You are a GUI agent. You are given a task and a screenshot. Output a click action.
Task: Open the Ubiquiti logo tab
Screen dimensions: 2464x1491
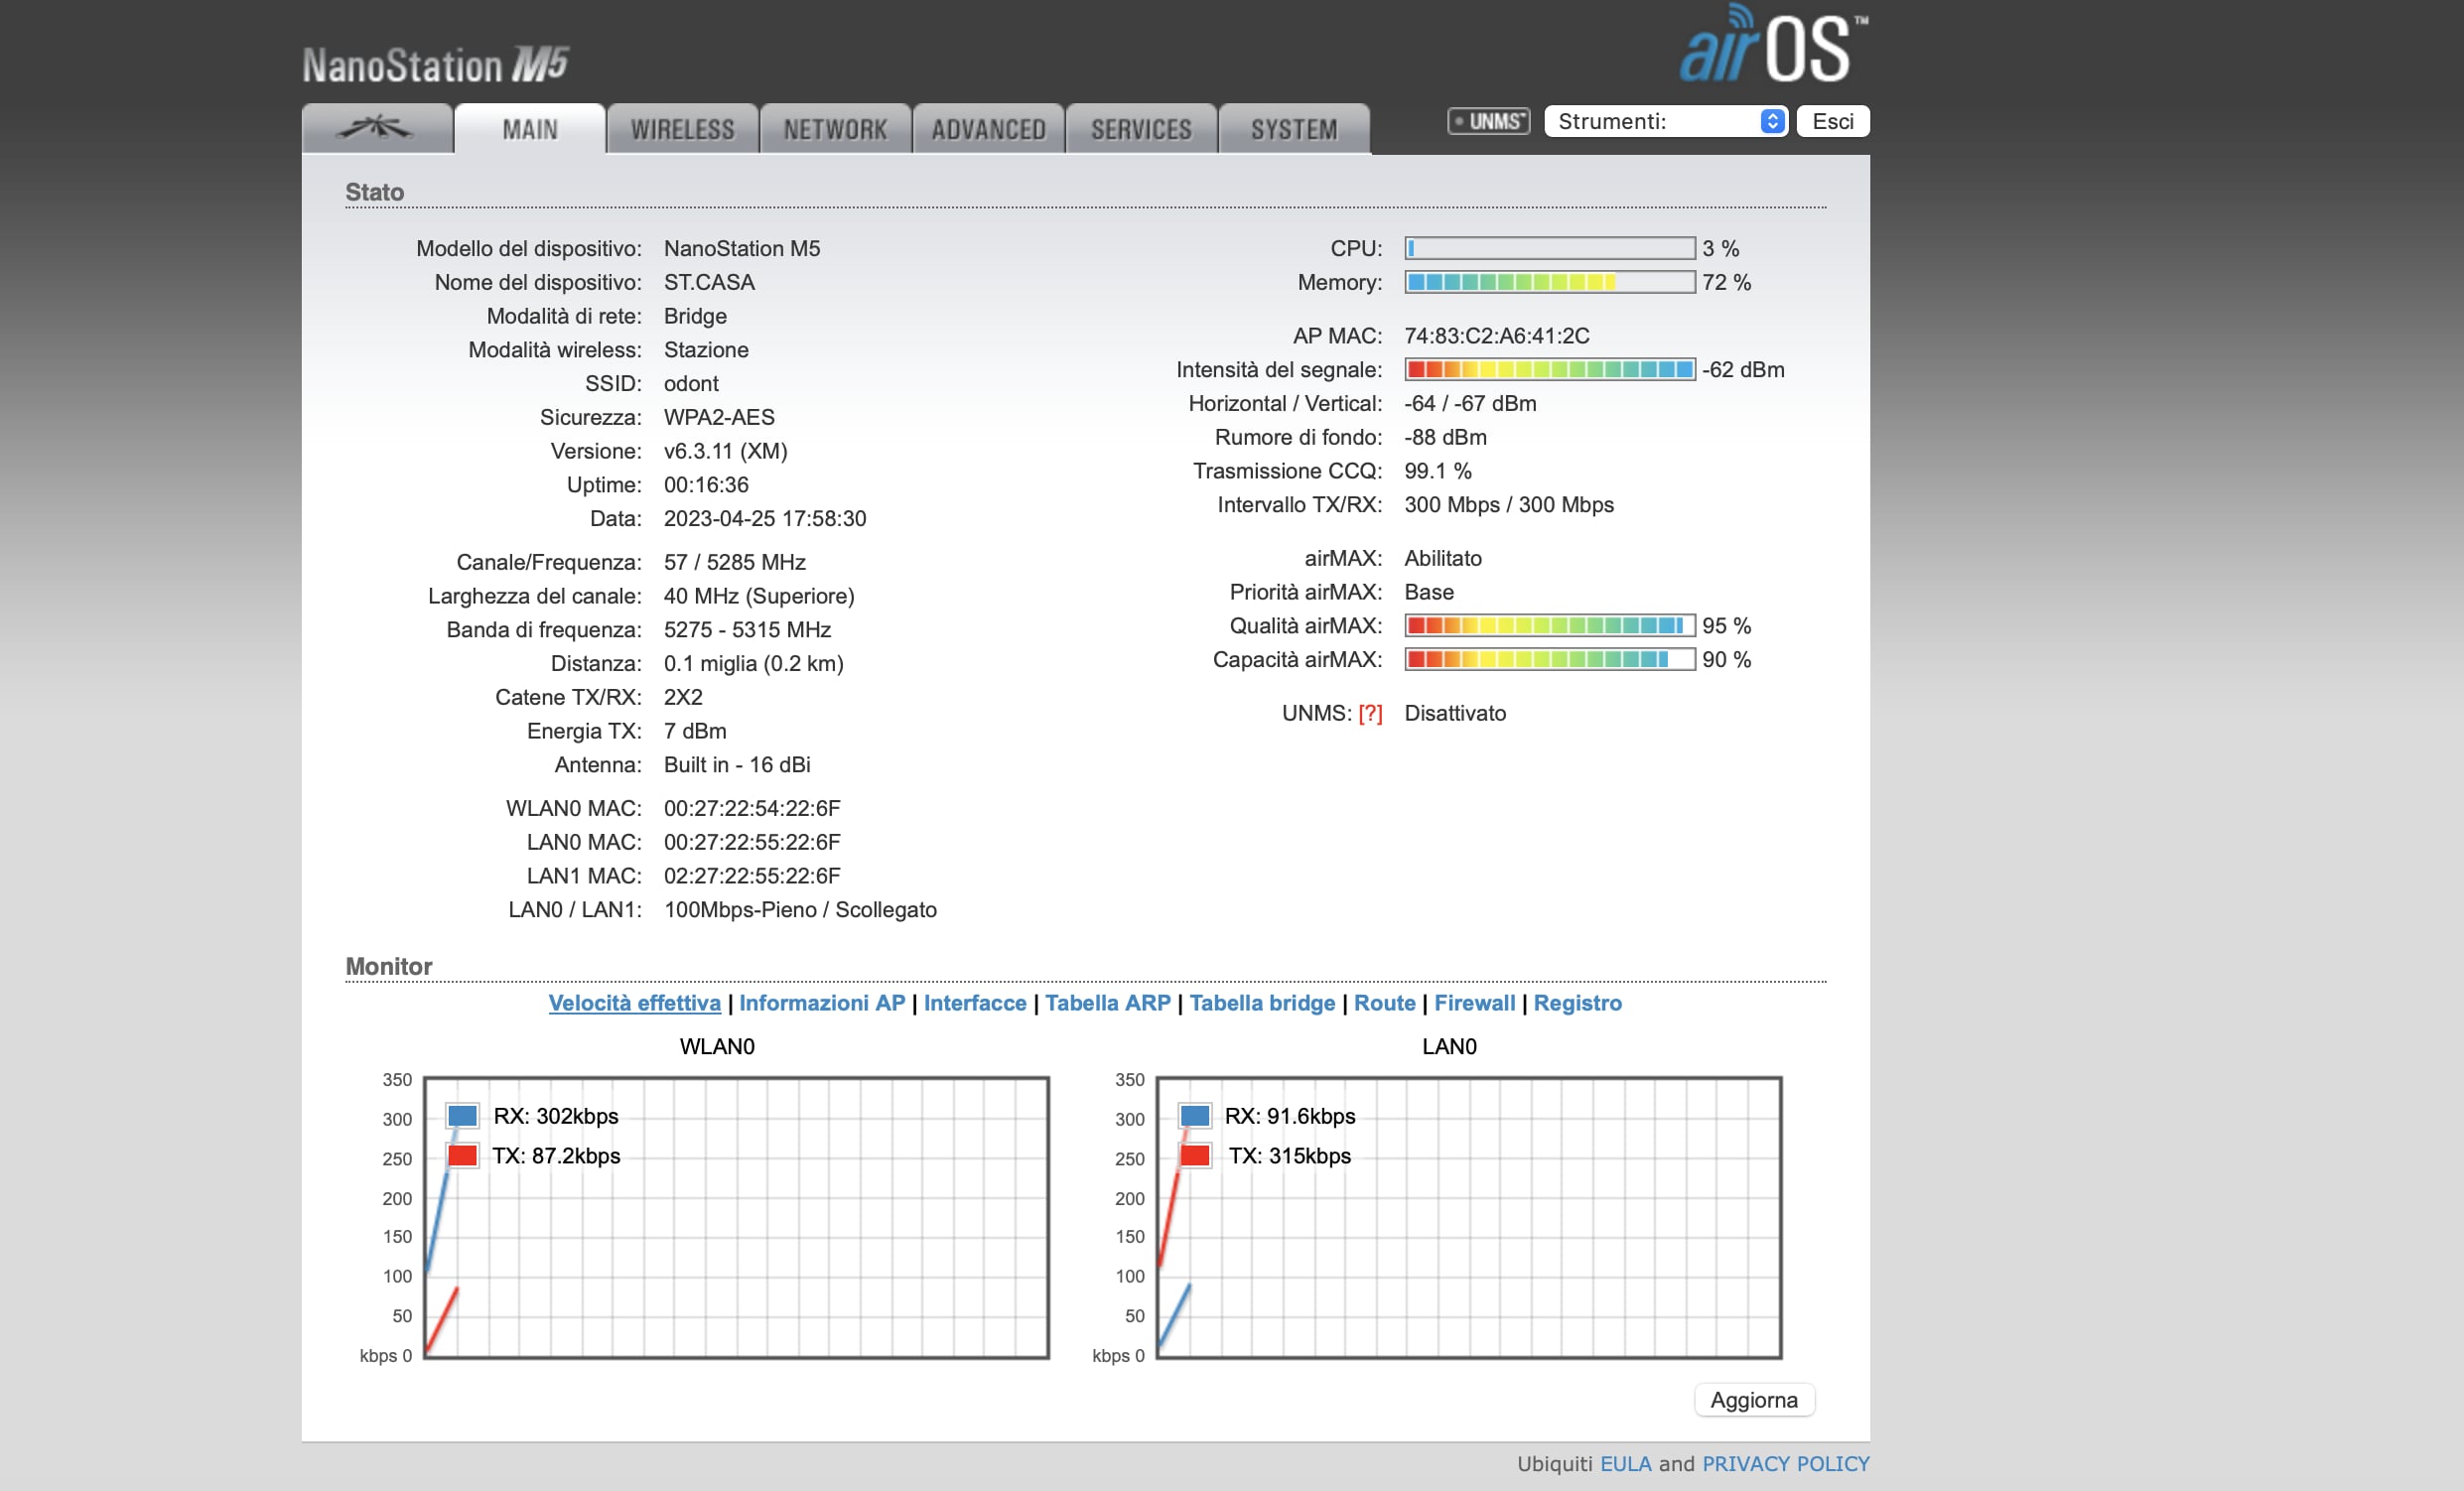[x=377, y=129]
